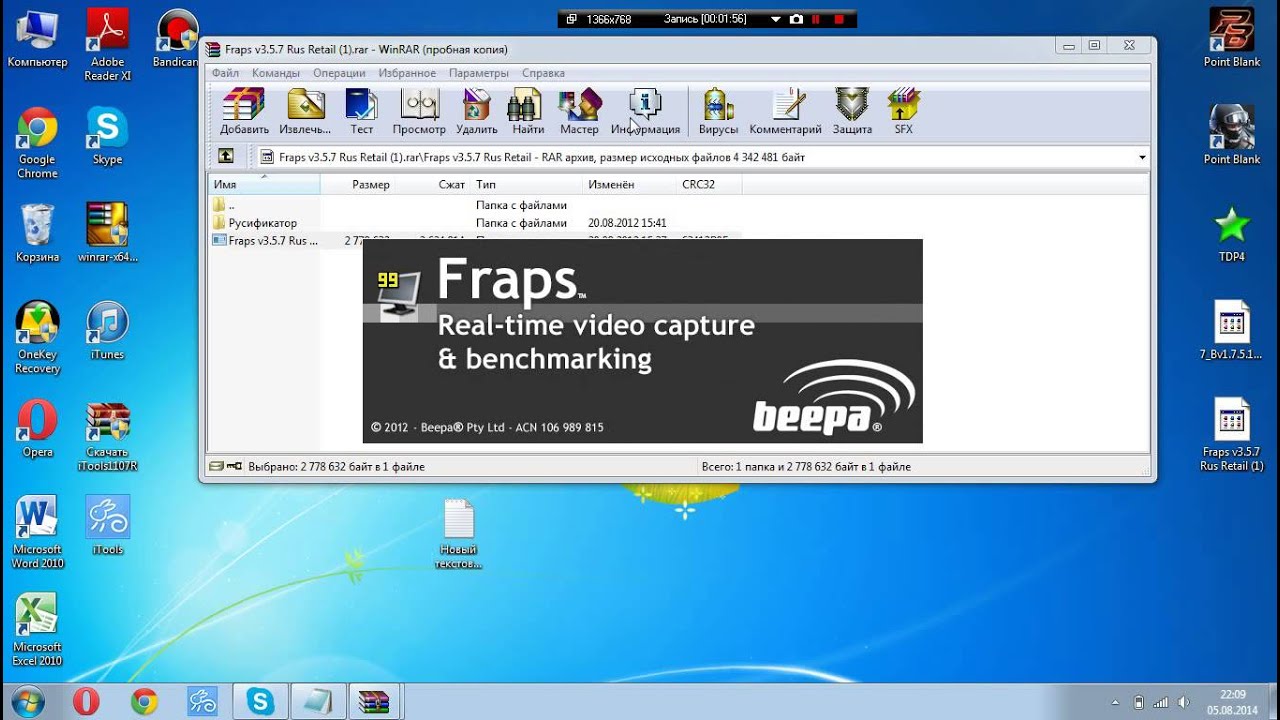Viewport: 1280px width, 720px height.
Task: Open the Информация toolbar icon
Action: 645,111
